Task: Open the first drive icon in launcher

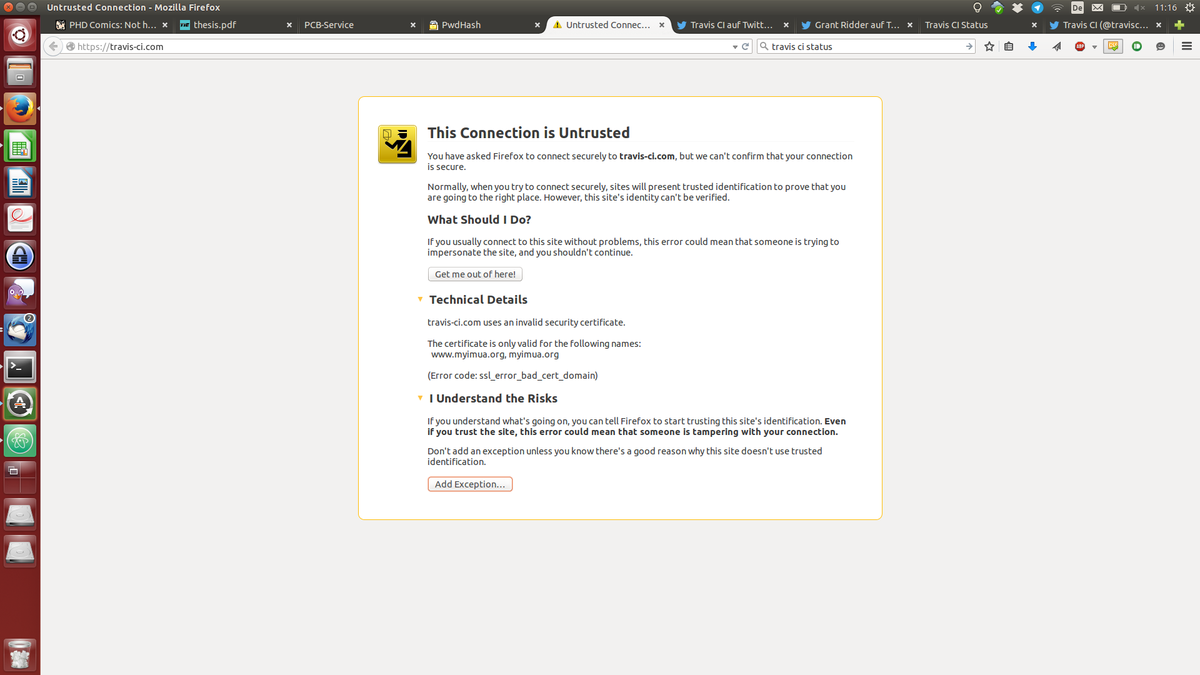Action: coord(20,514)
